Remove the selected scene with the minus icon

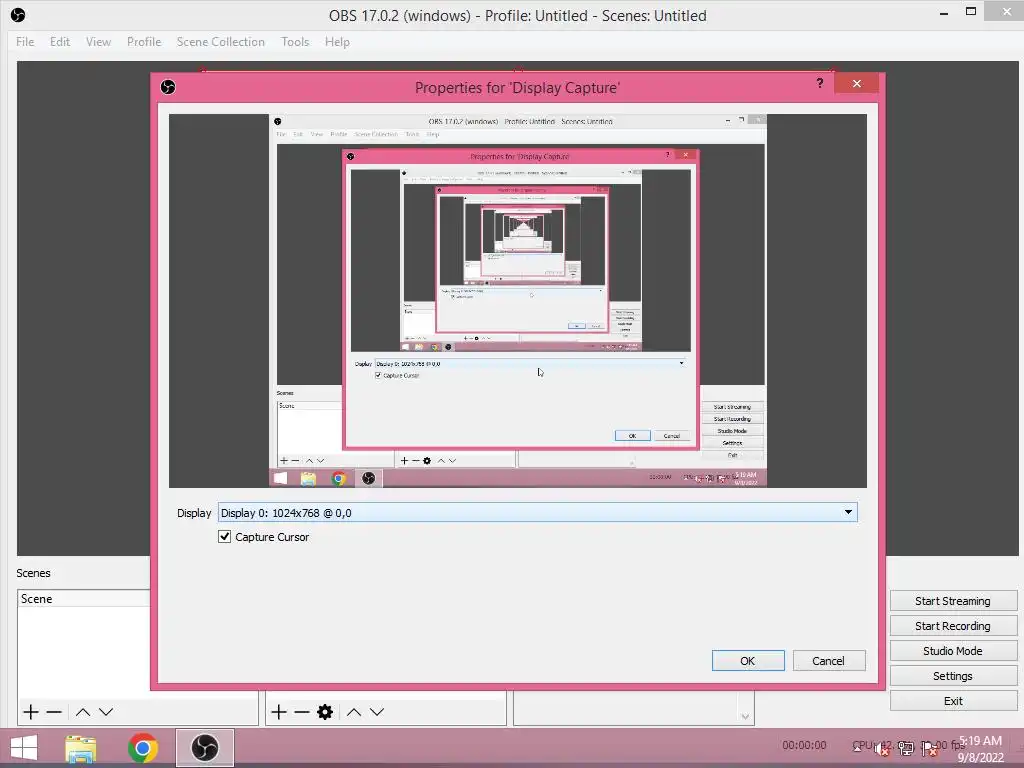(54, 712)
